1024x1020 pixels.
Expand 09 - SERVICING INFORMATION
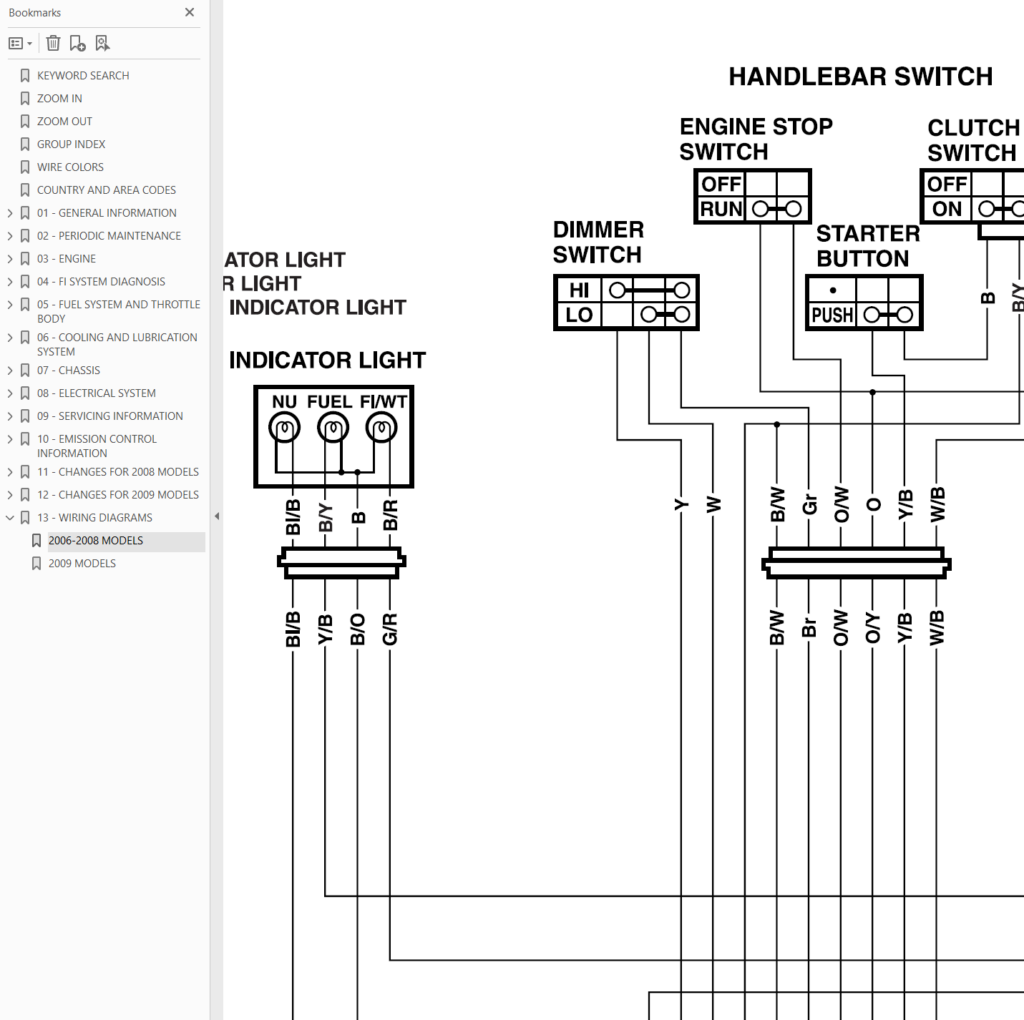10,416
